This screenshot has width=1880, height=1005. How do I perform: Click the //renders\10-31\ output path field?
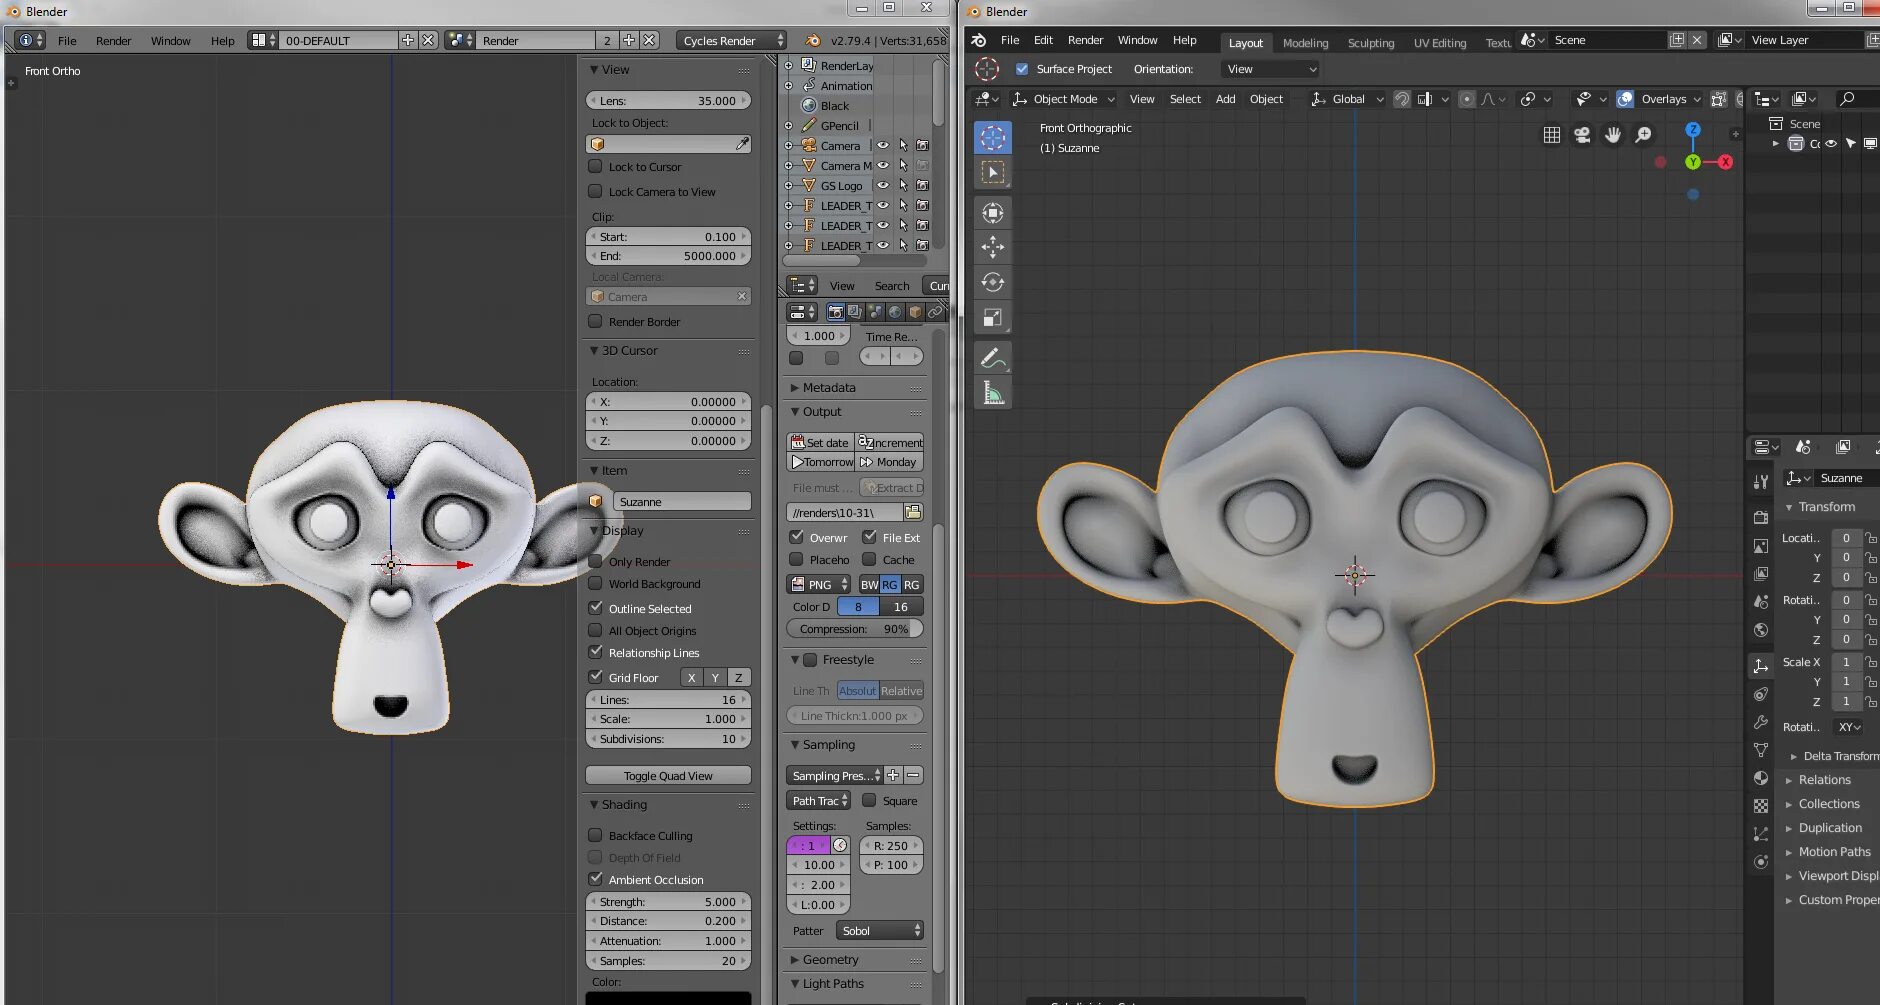tap(844, 512)
